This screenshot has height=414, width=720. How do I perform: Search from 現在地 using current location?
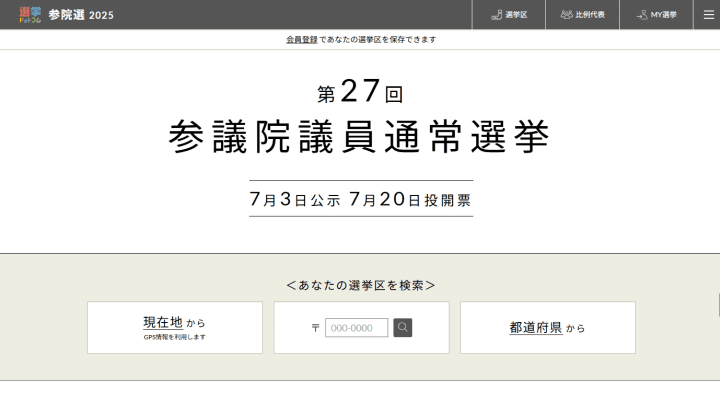[x=174, y=327]
